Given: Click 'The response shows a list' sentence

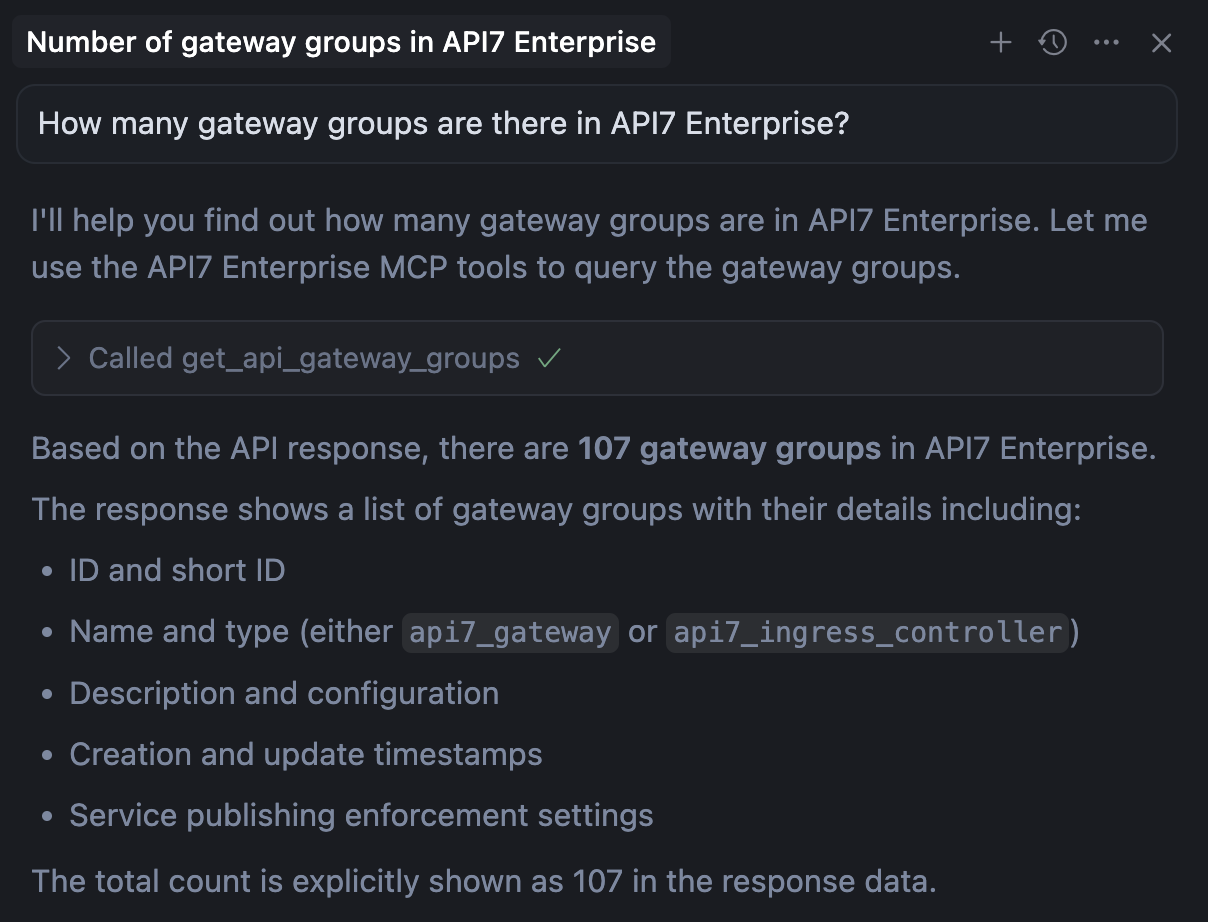Looking at the screenshot, I should coord(556,509).
